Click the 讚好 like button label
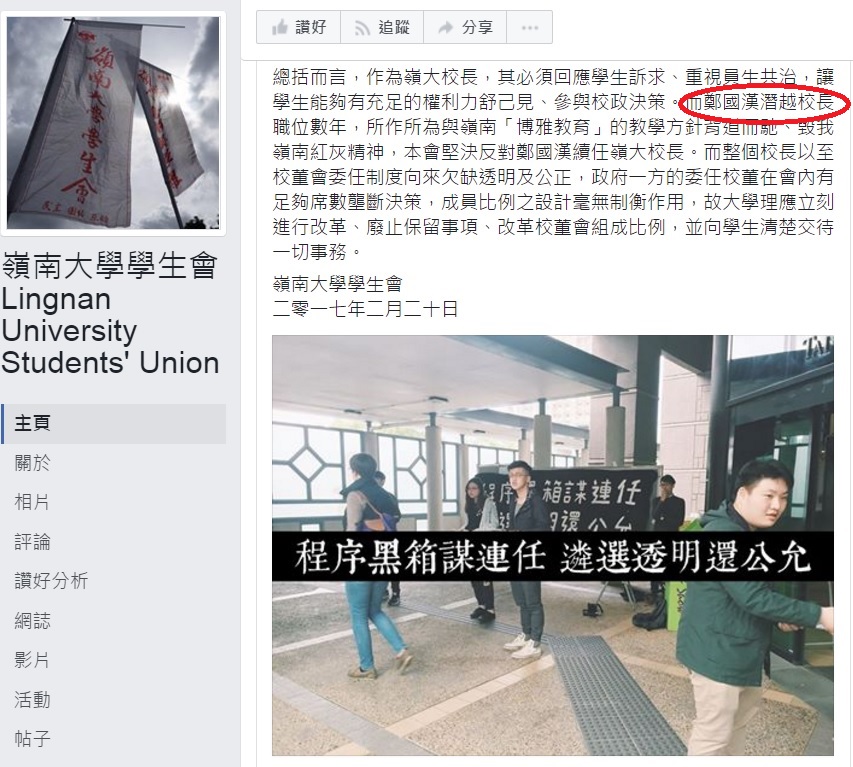 311,27
